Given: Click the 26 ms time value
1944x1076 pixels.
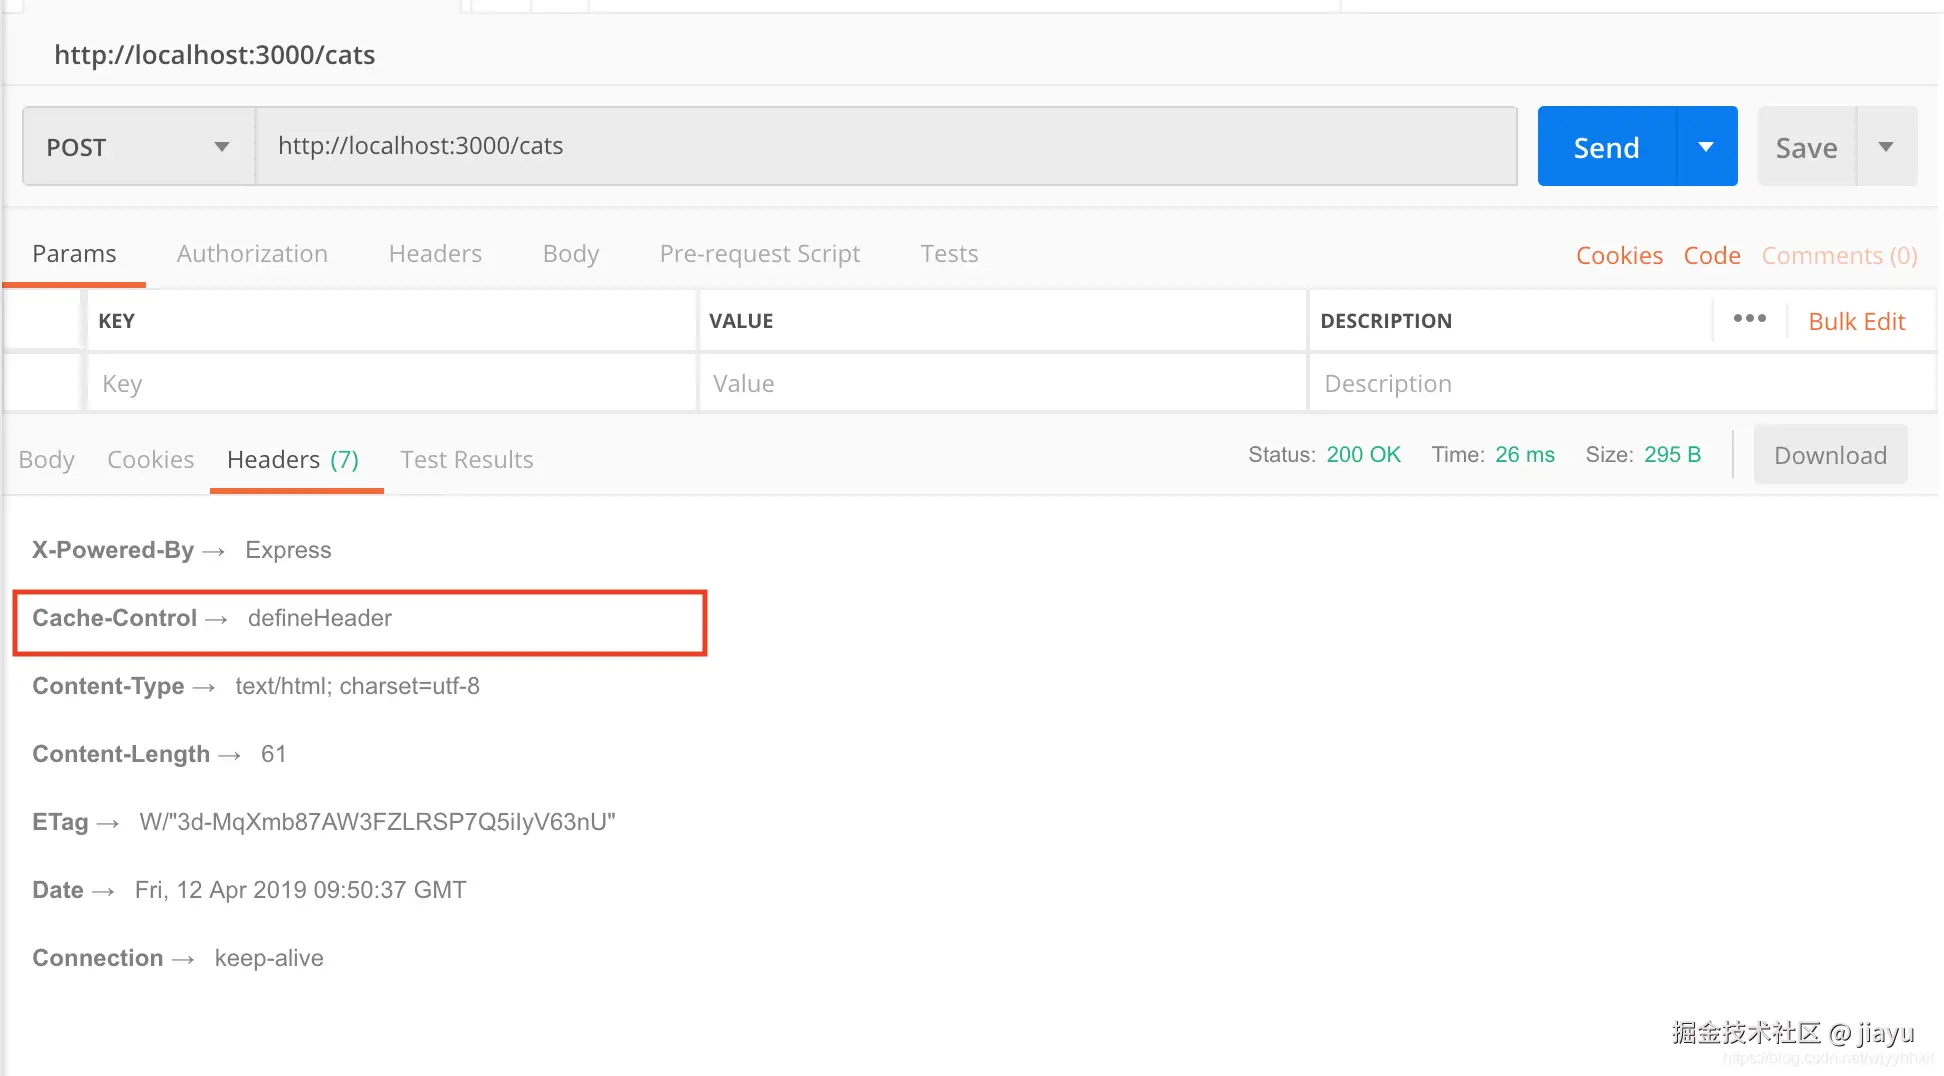Looking at the screenshot, I should (x=1525, y=455).
